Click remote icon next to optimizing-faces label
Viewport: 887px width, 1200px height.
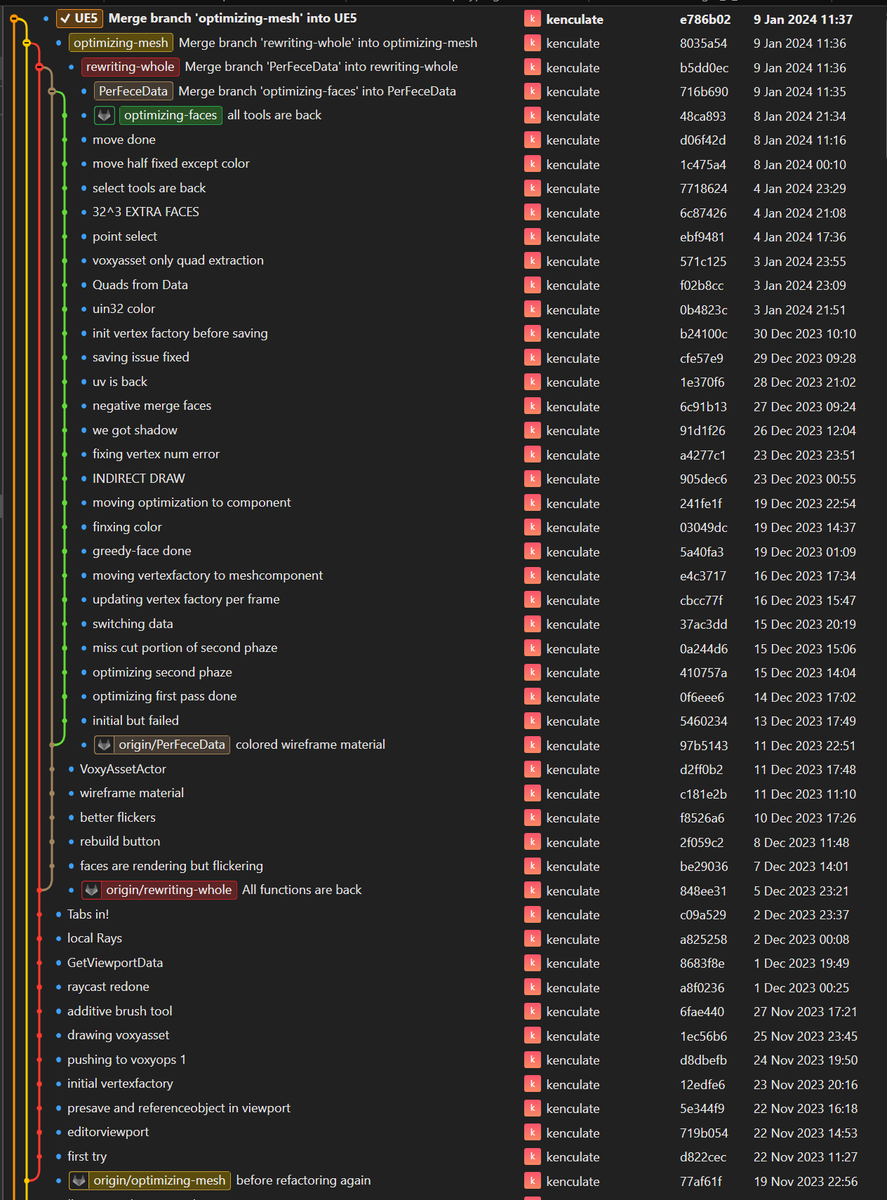pyautogui.click(x=105, y=115)
